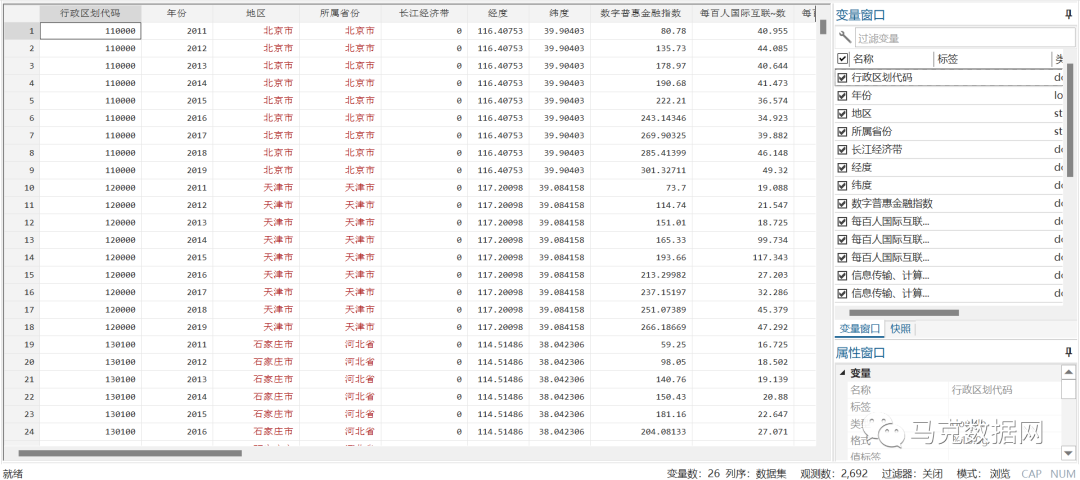Uncheck the 纬度 variable checkbox
This screenshot has width=1080, height=480.
842,185
